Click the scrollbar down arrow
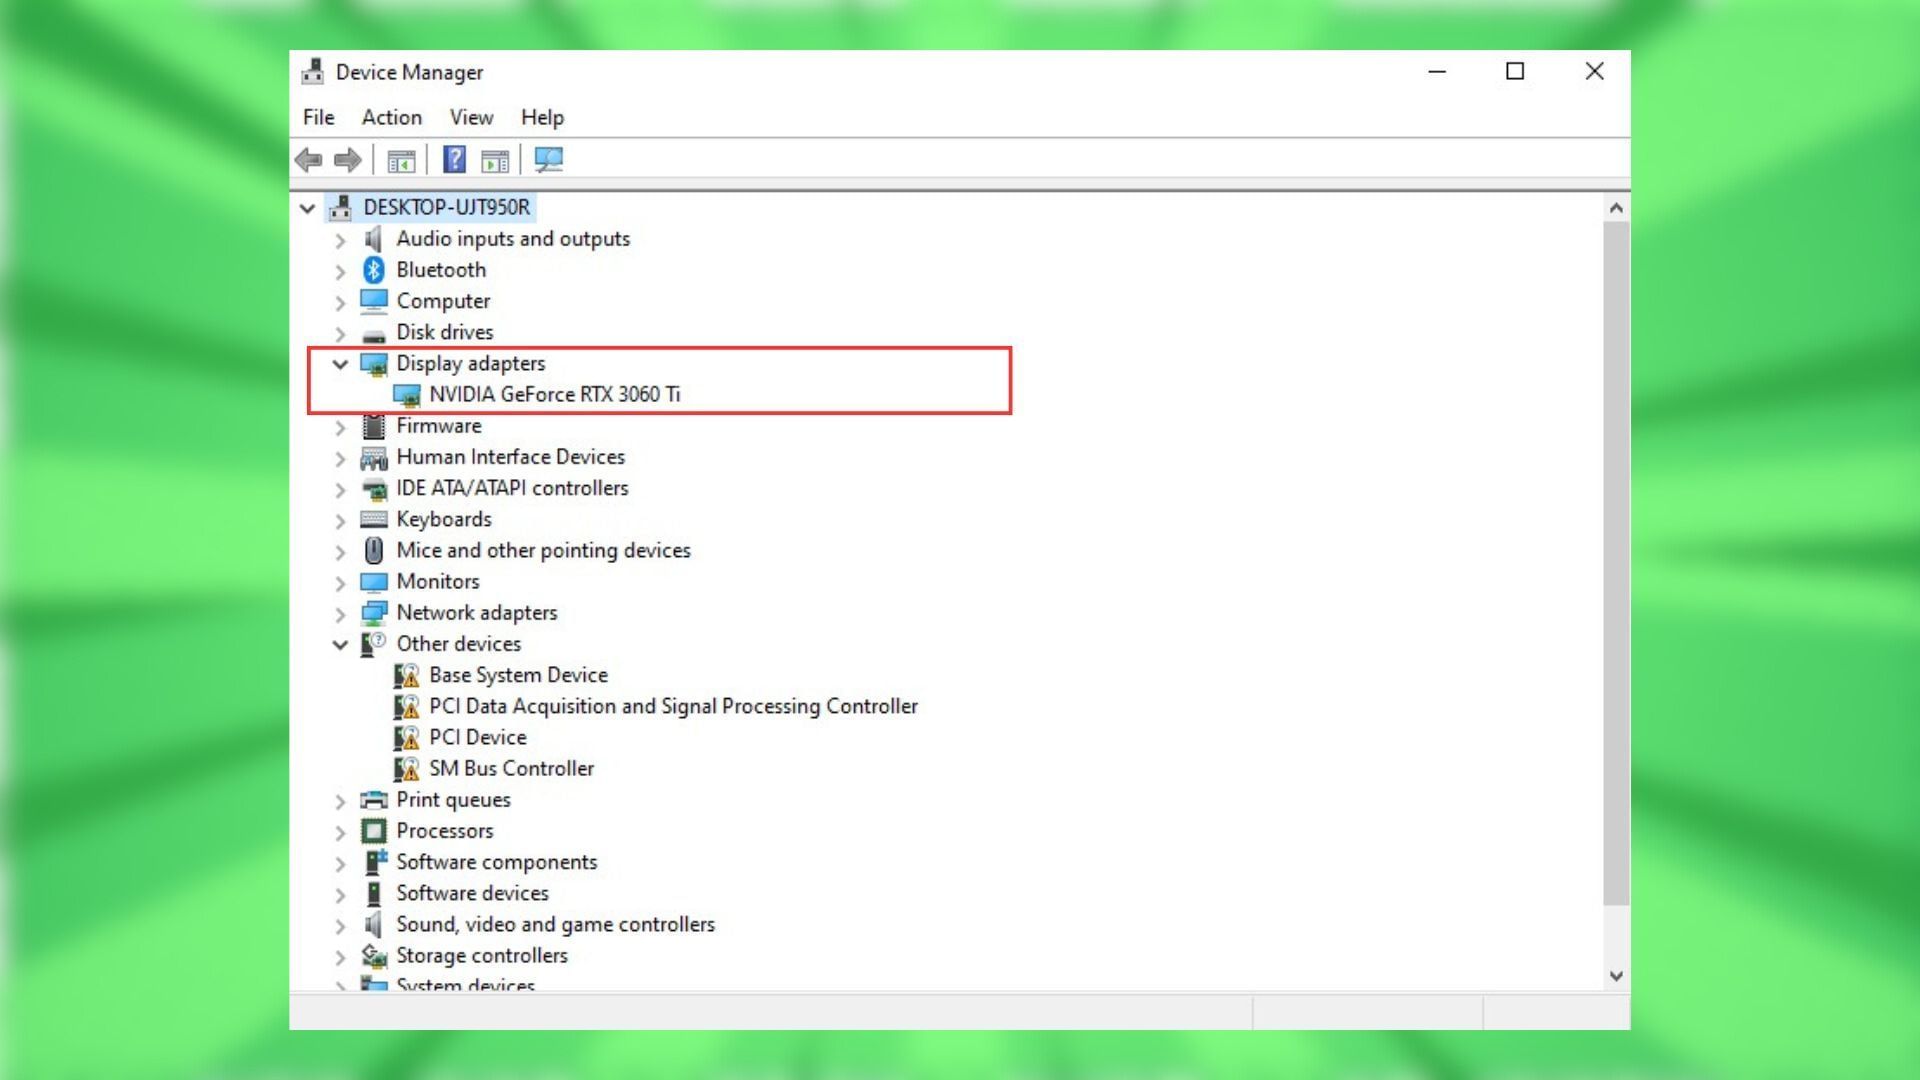The width and height of the screenshot is (1920, 1080). pyautogui.click(x=1616, y=976)
